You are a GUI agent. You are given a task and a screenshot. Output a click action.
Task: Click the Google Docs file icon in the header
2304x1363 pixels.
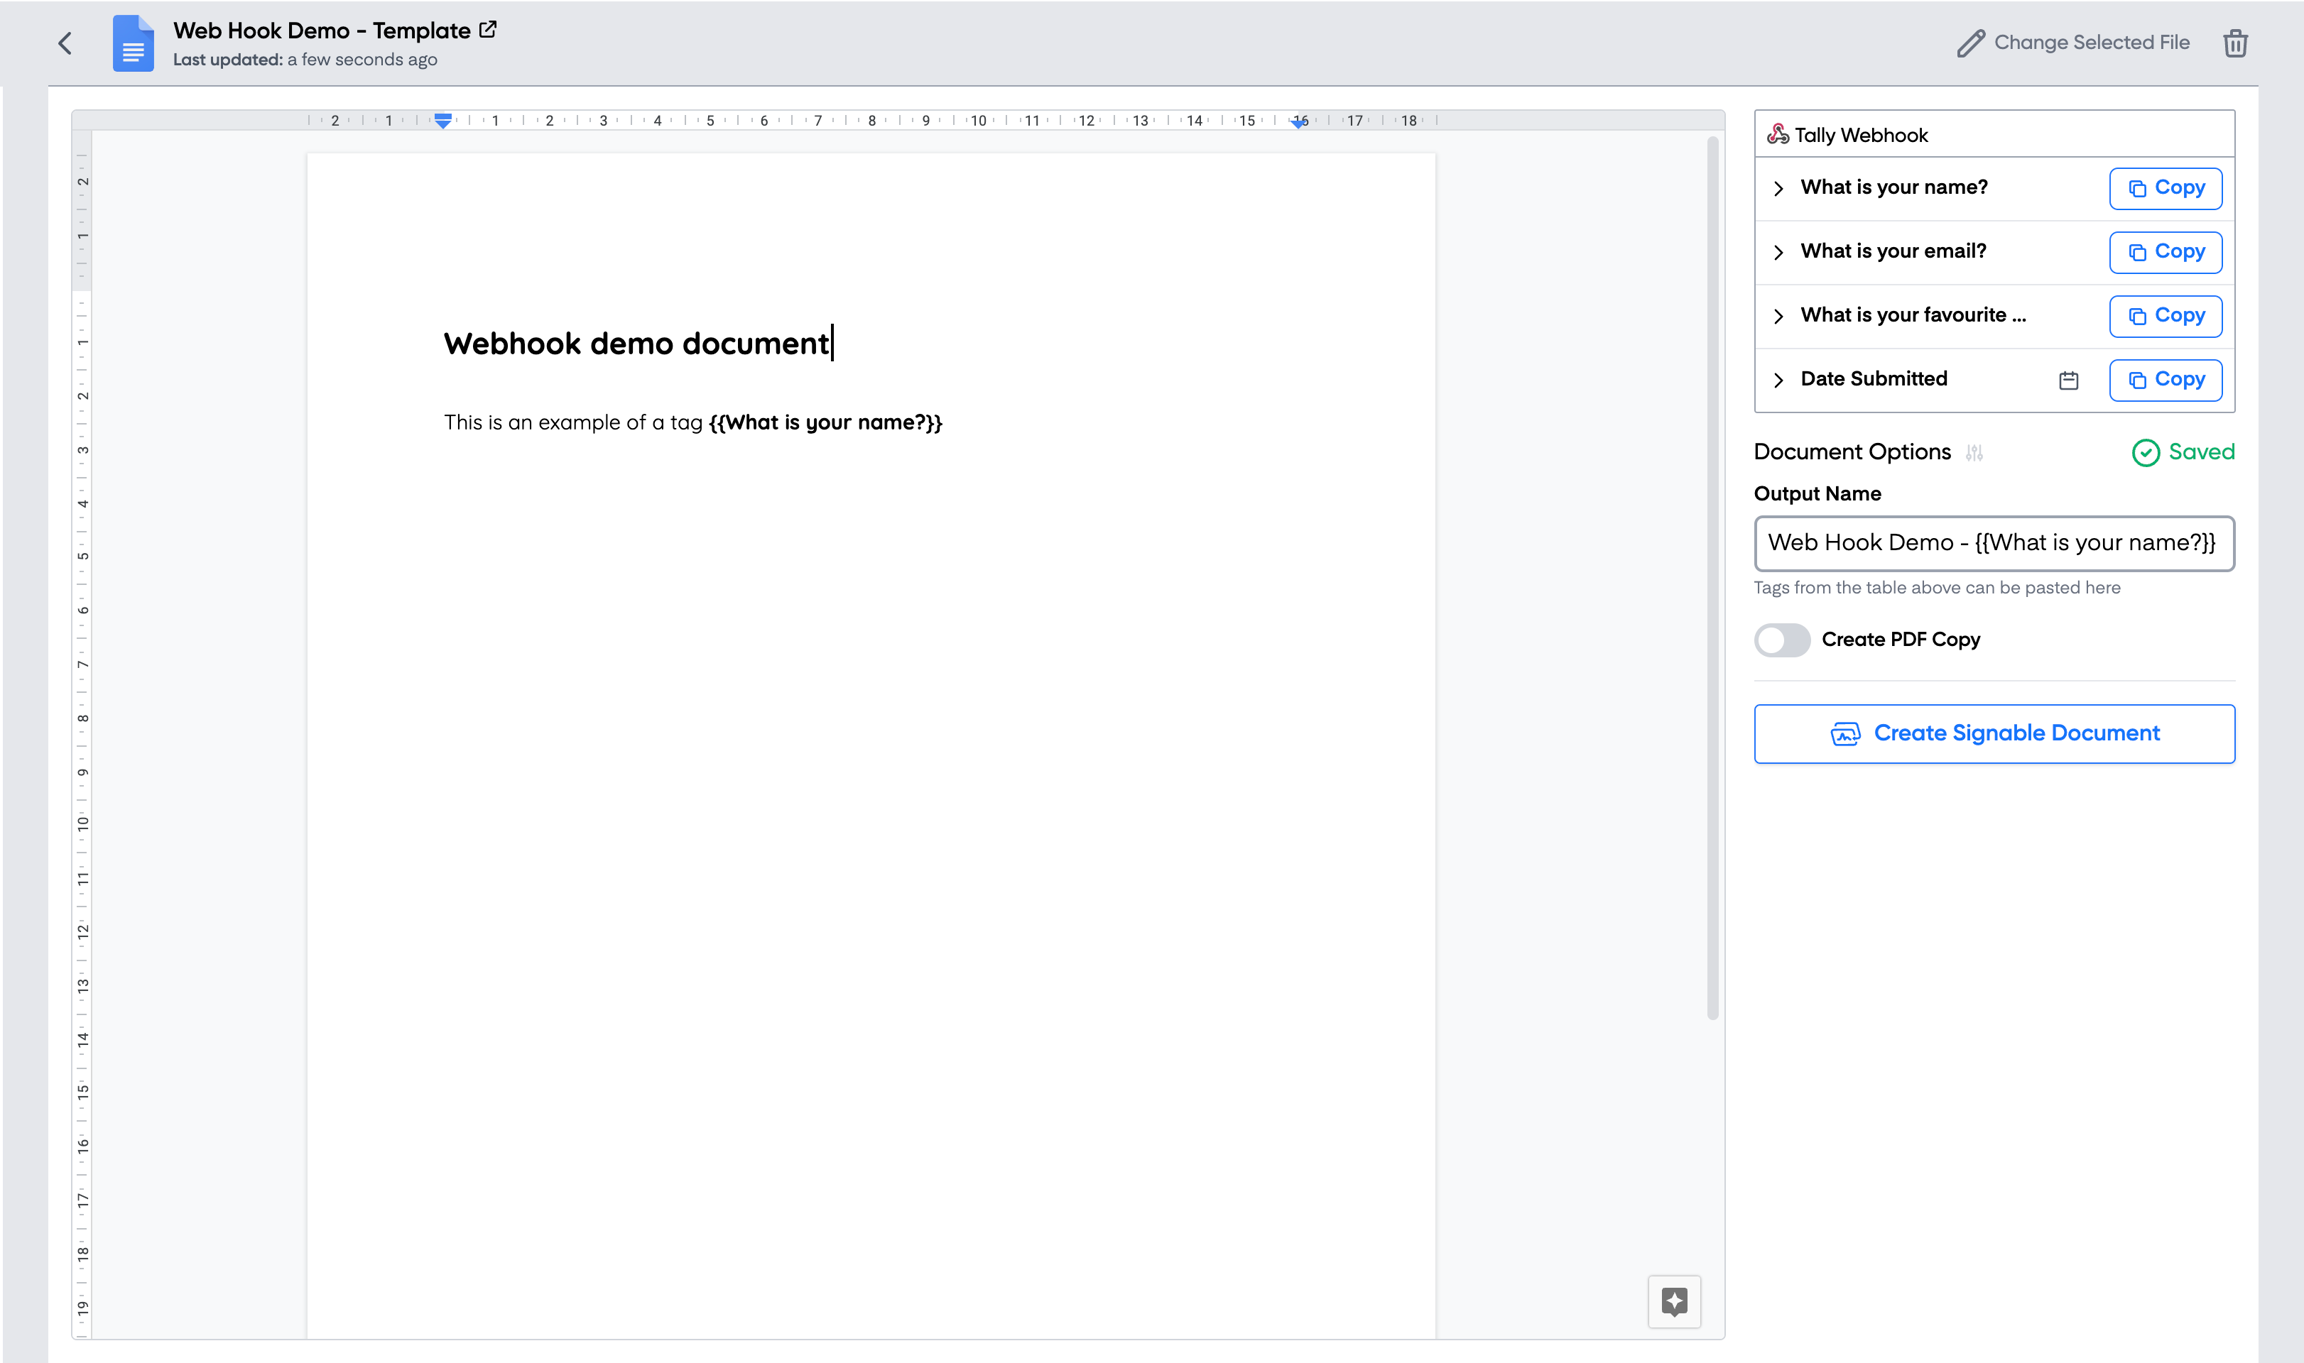pyautogui.click(x=132, y=43)
